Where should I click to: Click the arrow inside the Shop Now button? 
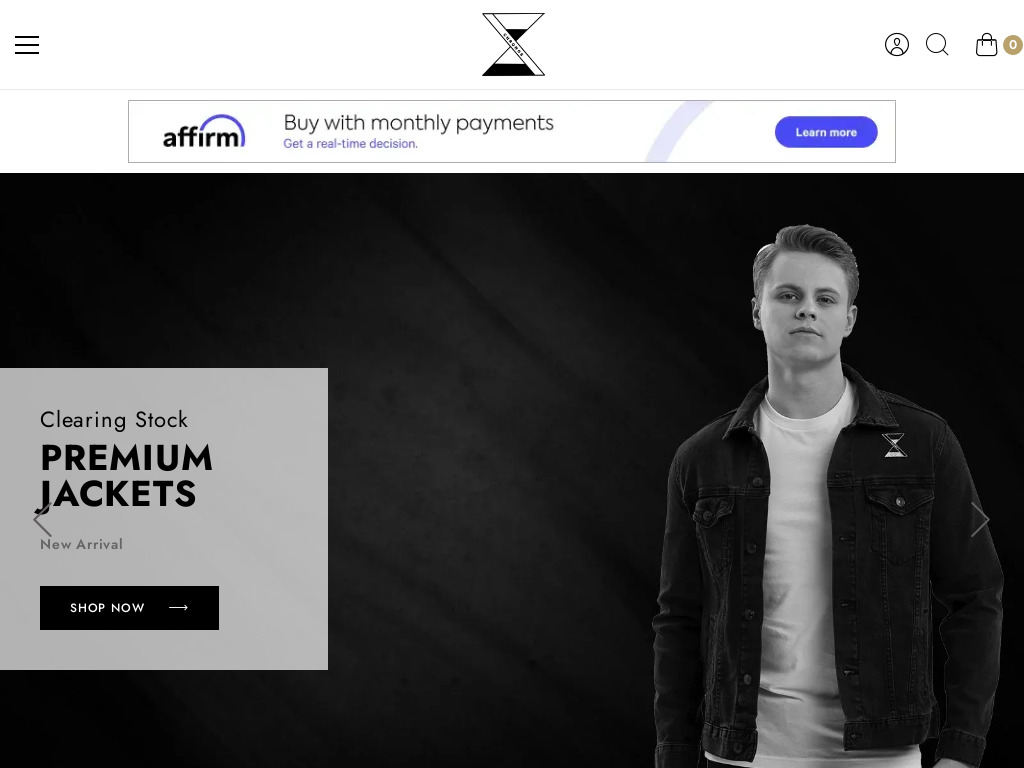178,607
